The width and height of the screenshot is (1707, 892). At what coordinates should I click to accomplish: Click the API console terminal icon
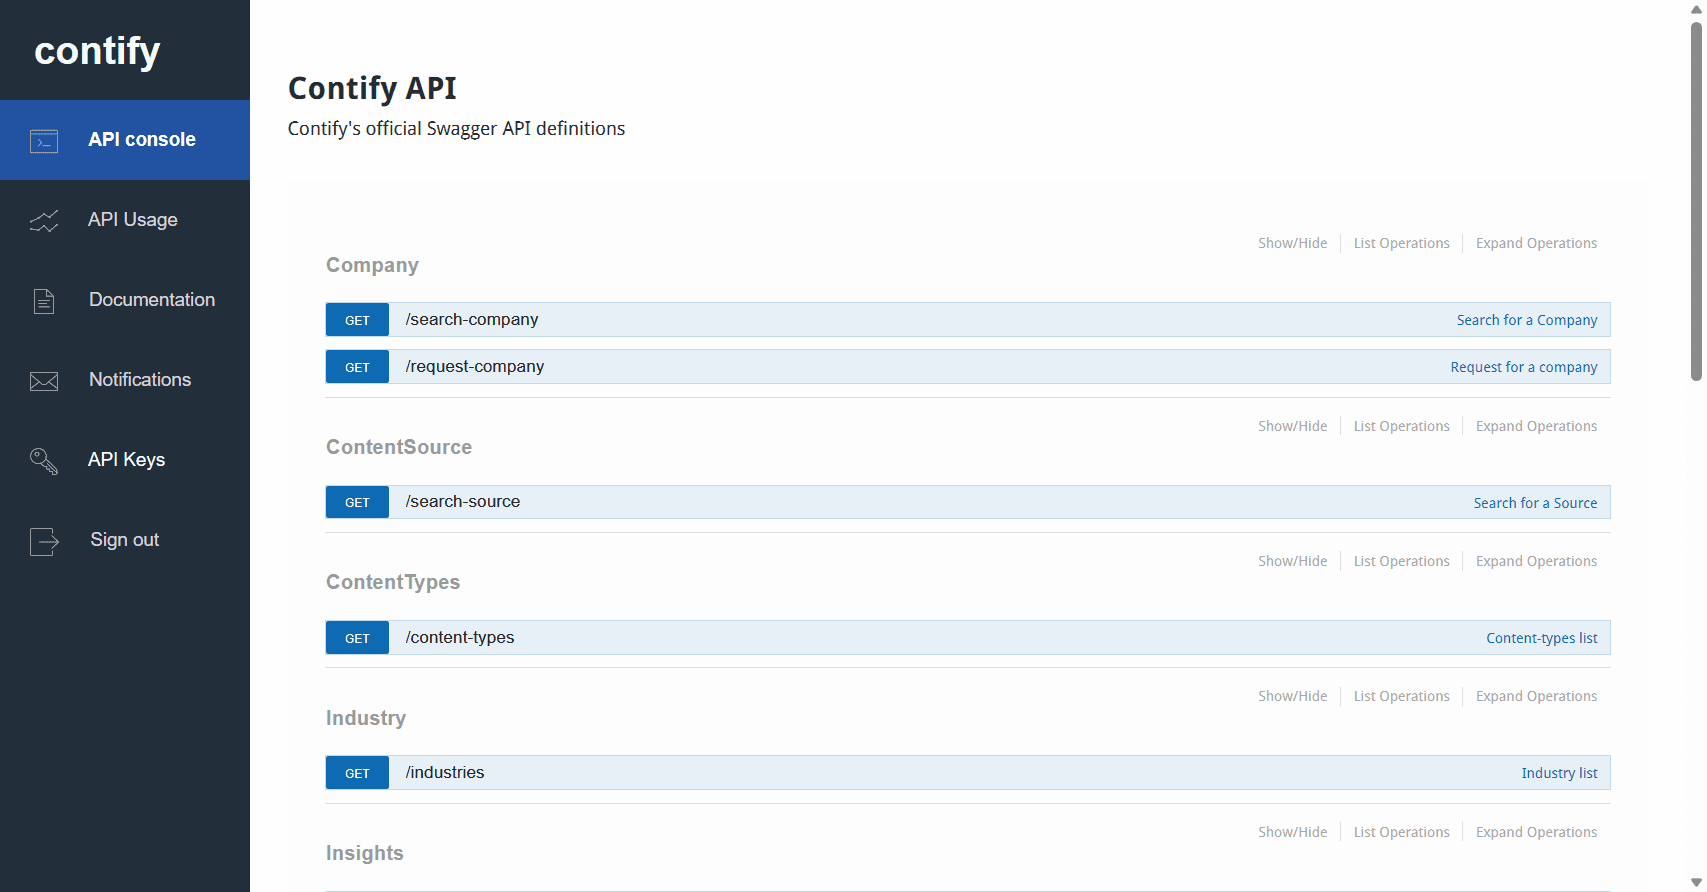(44, 141)
